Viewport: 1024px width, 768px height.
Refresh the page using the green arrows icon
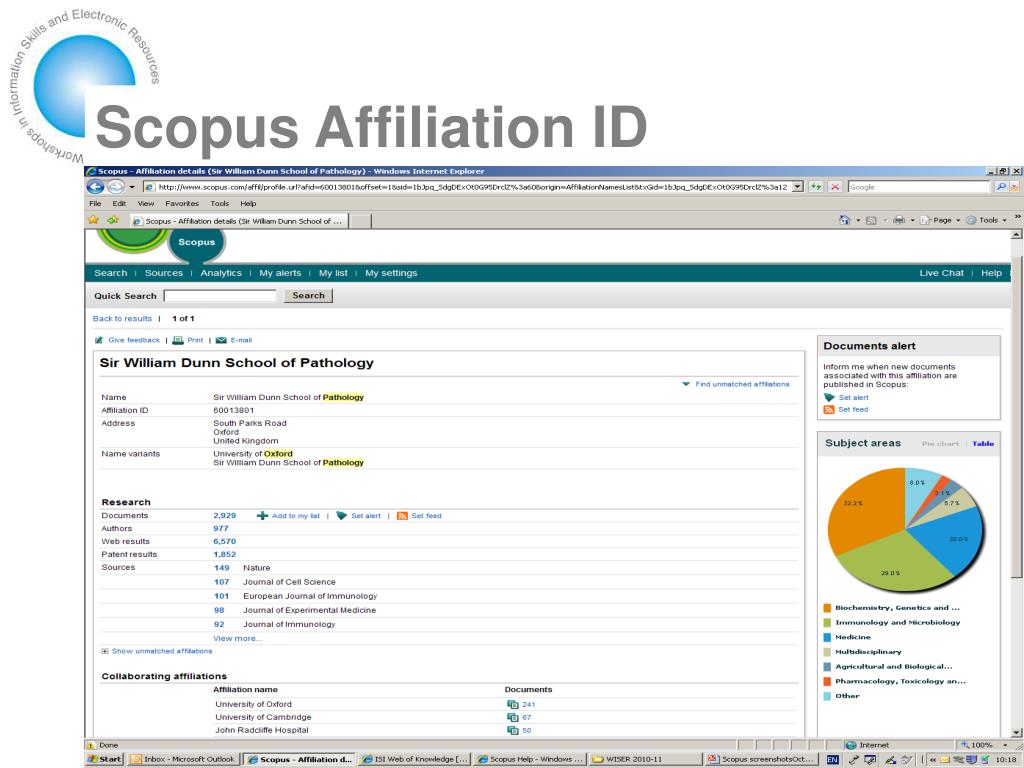click(816, 187)
